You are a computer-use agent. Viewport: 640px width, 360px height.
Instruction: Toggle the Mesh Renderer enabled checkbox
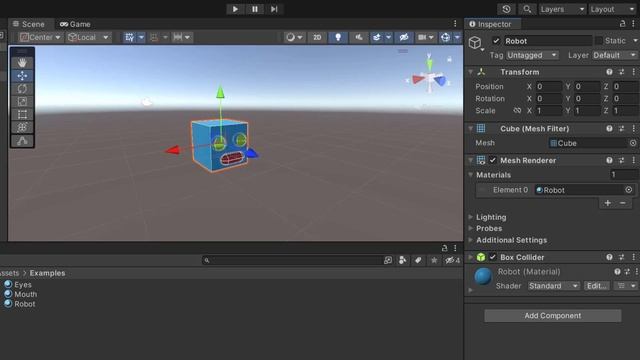pyautogui.click(x=492, y=160)
